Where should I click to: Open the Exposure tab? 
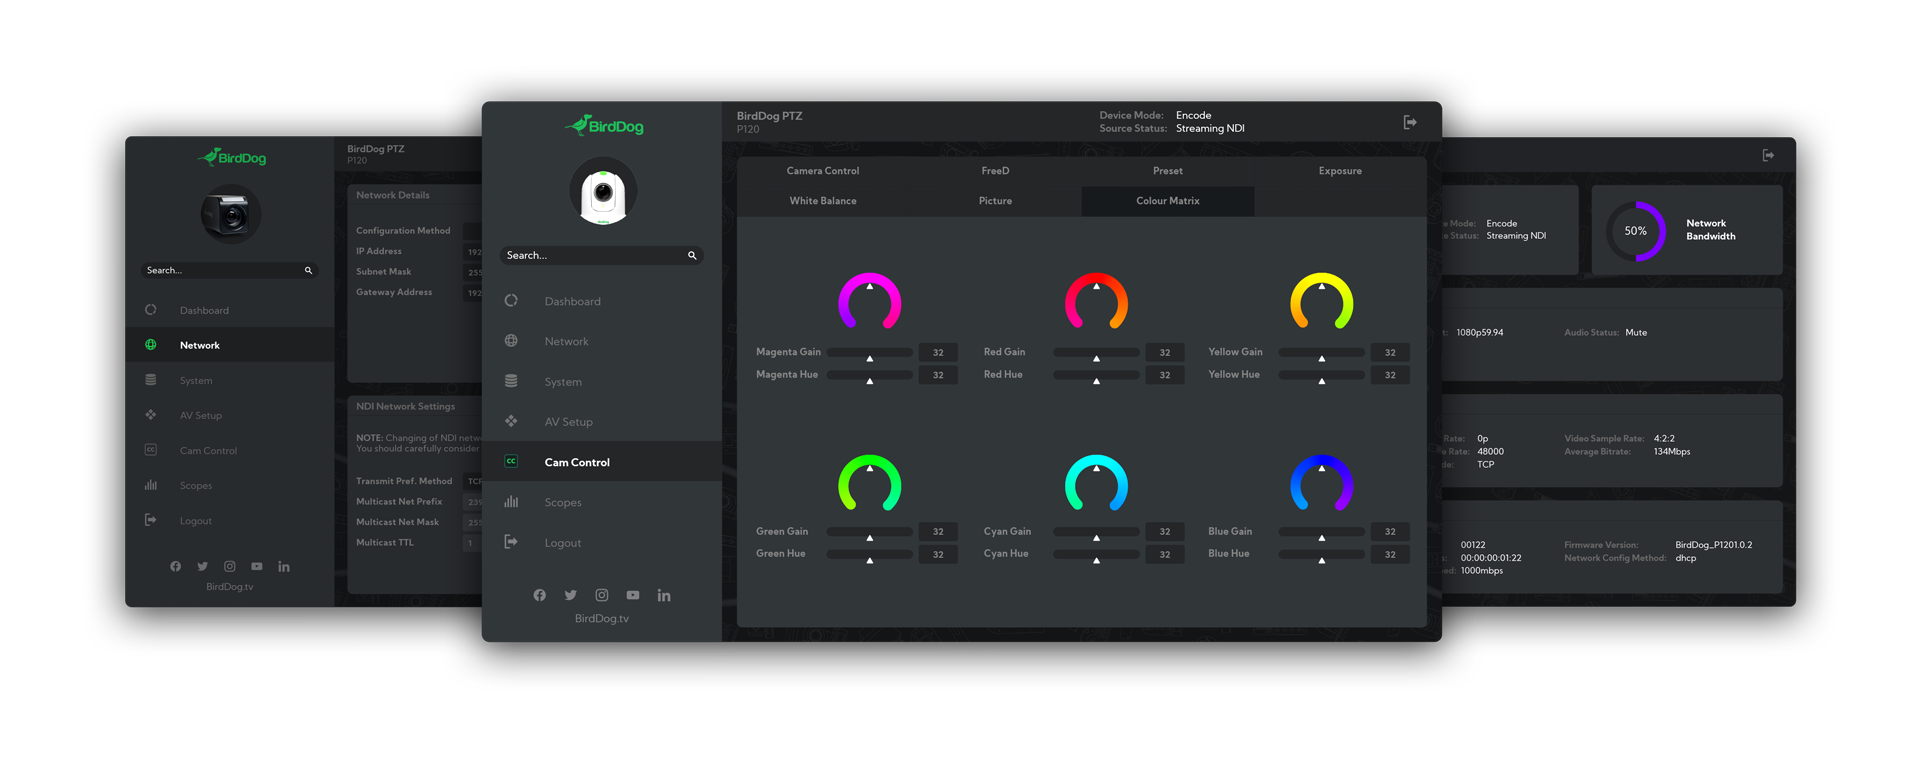(x=1340, y=171)
